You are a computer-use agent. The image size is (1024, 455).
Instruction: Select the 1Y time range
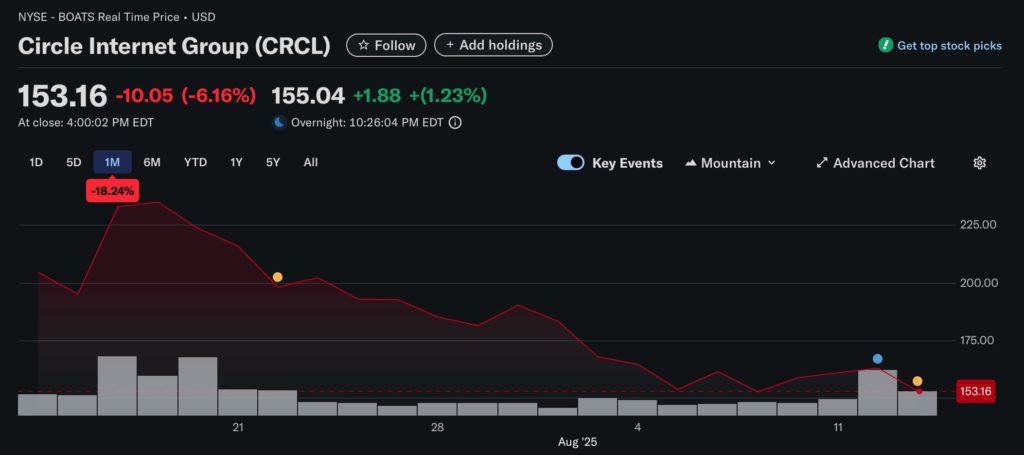click(236, 163)
